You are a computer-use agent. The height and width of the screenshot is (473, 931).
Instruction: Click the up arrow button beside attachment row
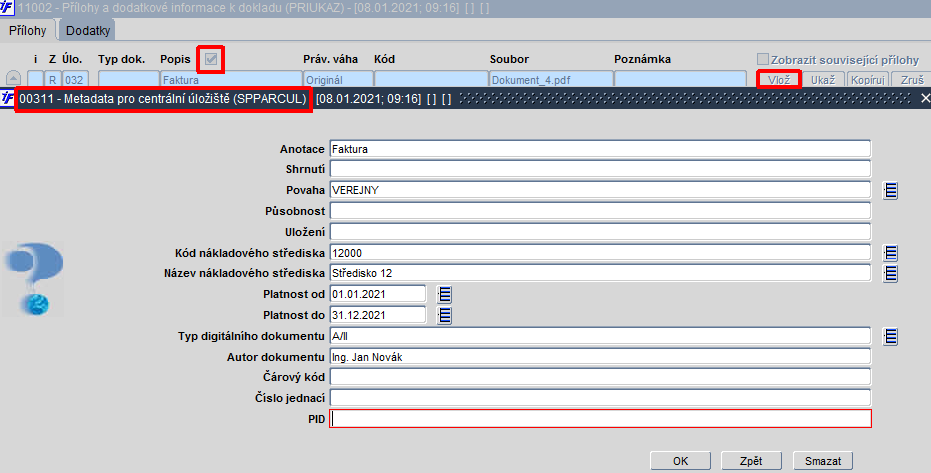pyautogui.click(x=13, y=78)
